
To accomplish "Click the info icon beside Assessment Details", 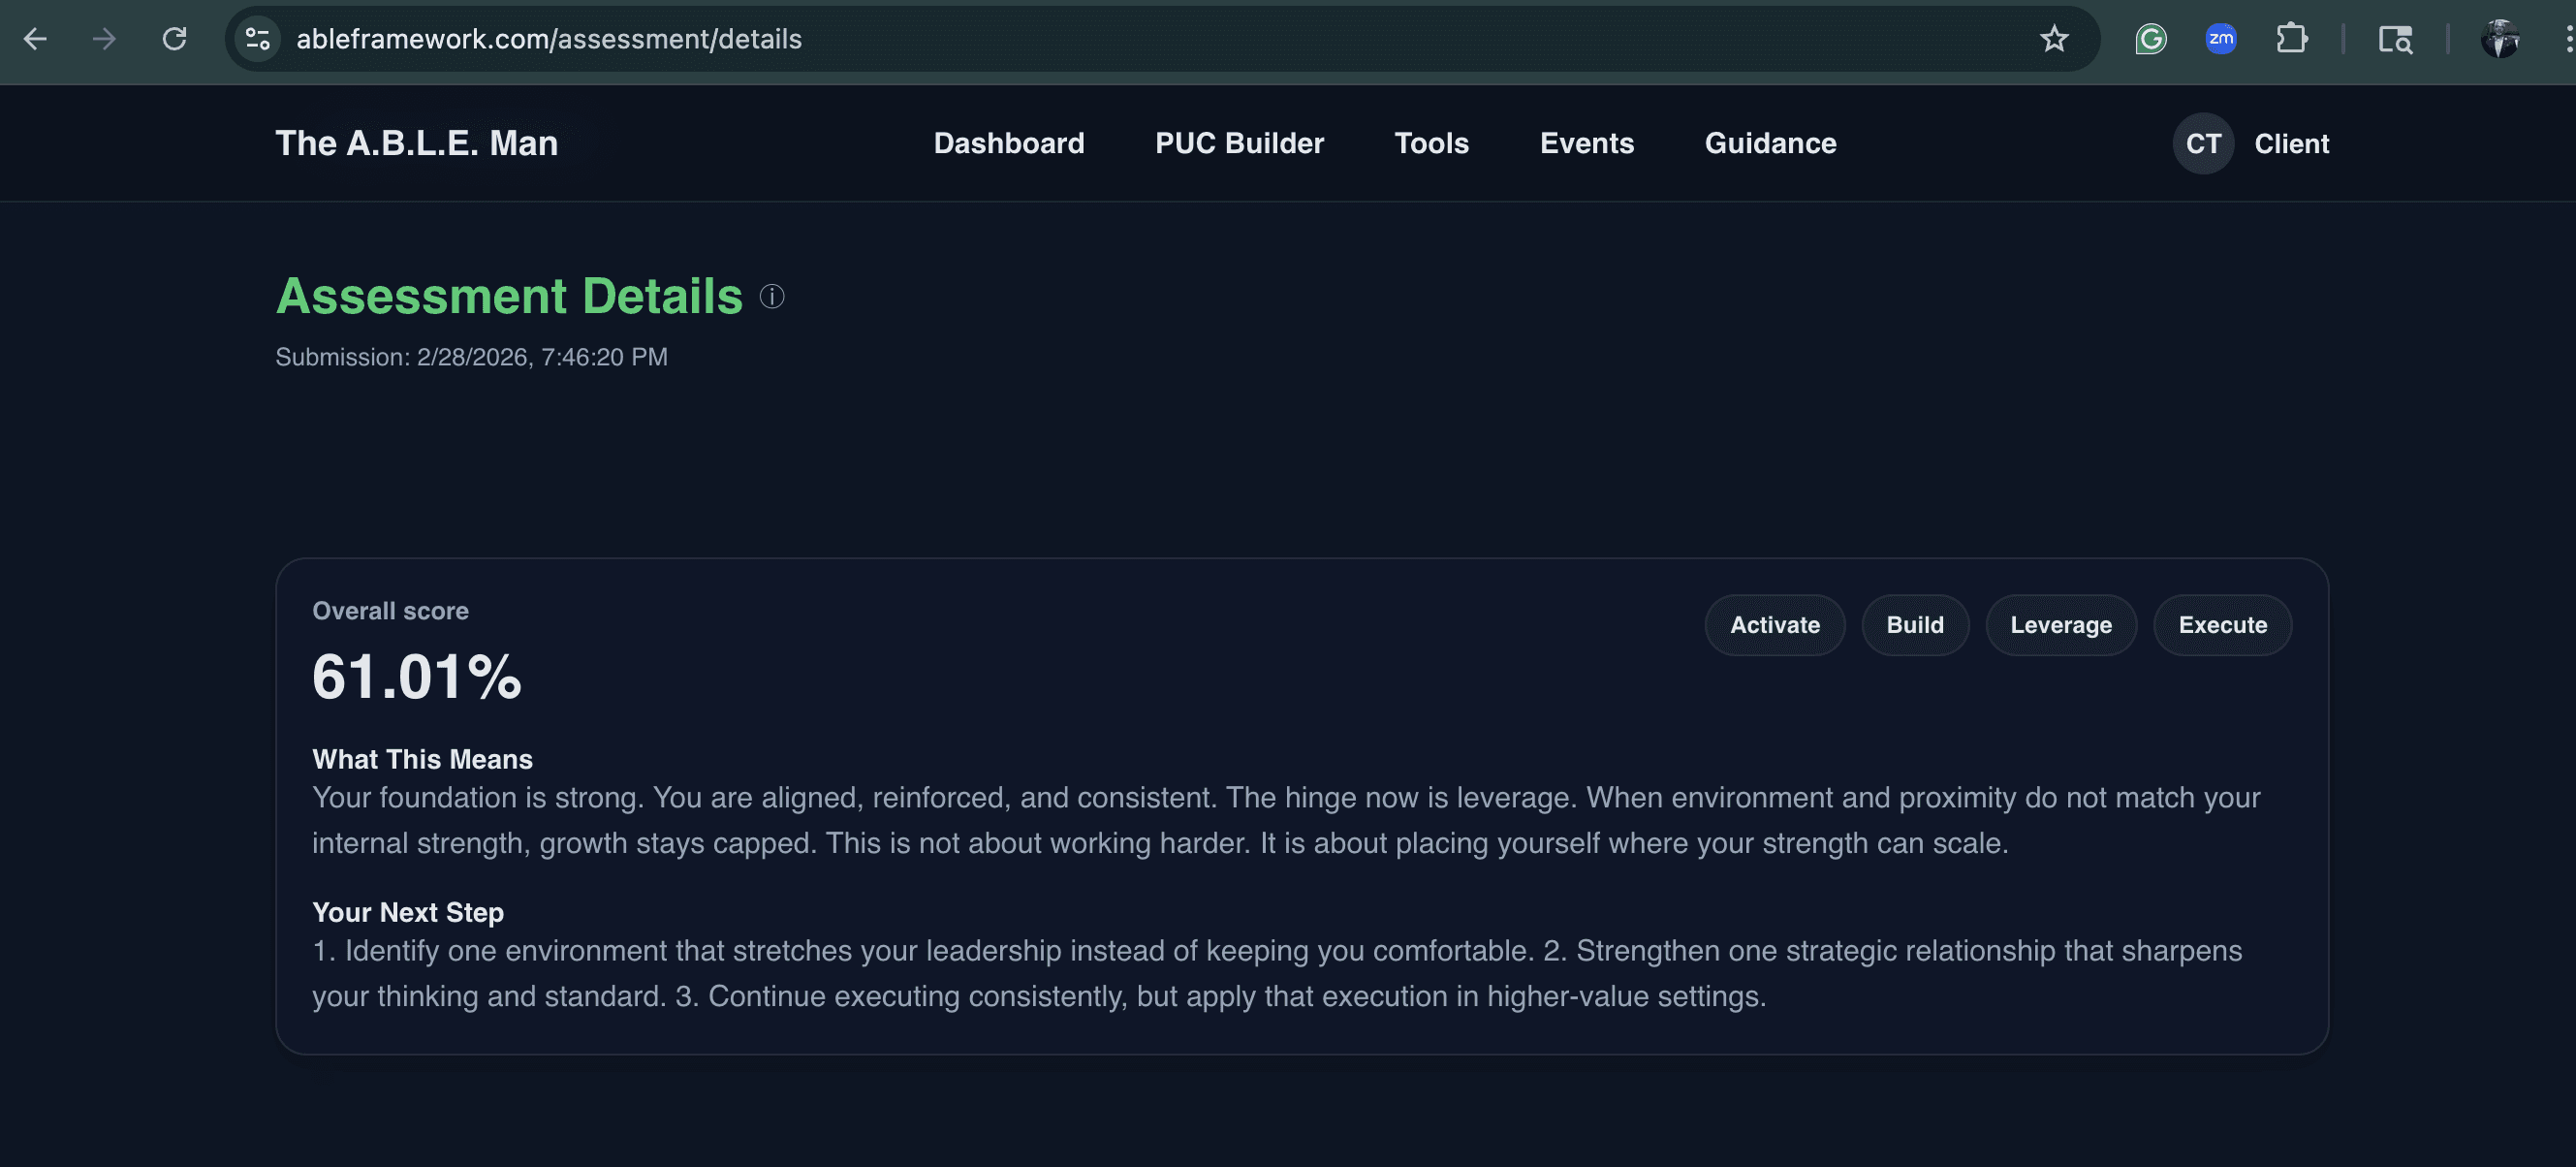I will [771, 296].
